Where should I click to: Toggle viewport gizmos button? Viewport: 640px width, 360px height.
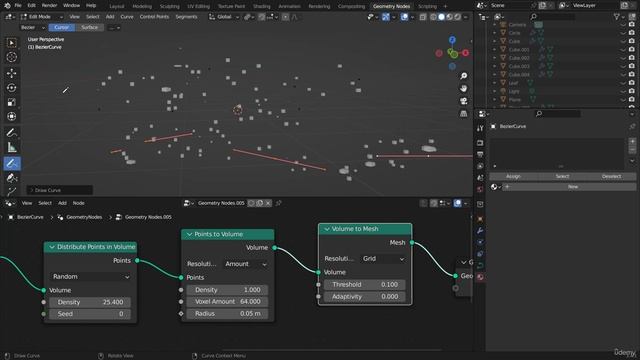(x=386, y=17)
